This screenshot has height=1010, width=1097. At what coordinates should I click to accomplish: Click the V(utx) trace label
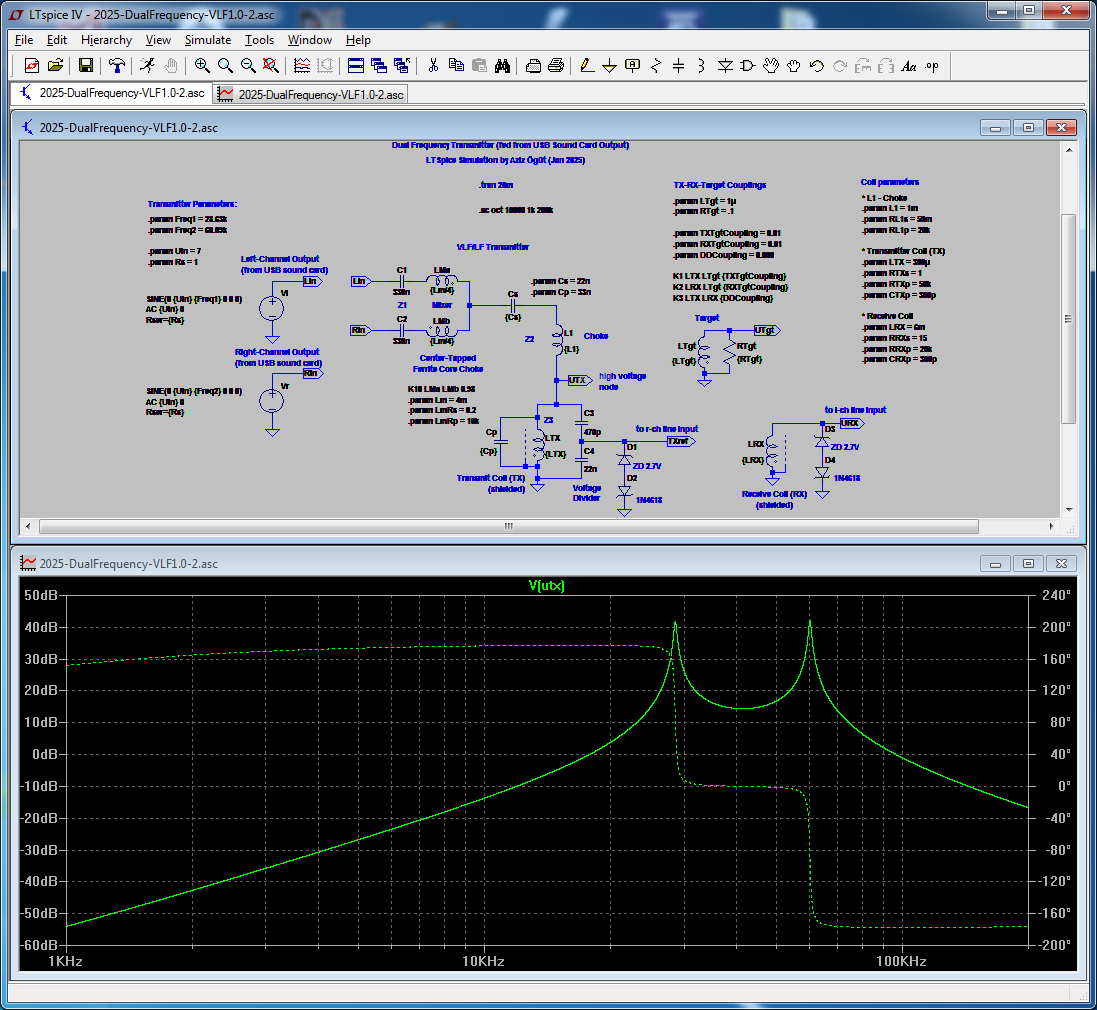tap(547, 586)
